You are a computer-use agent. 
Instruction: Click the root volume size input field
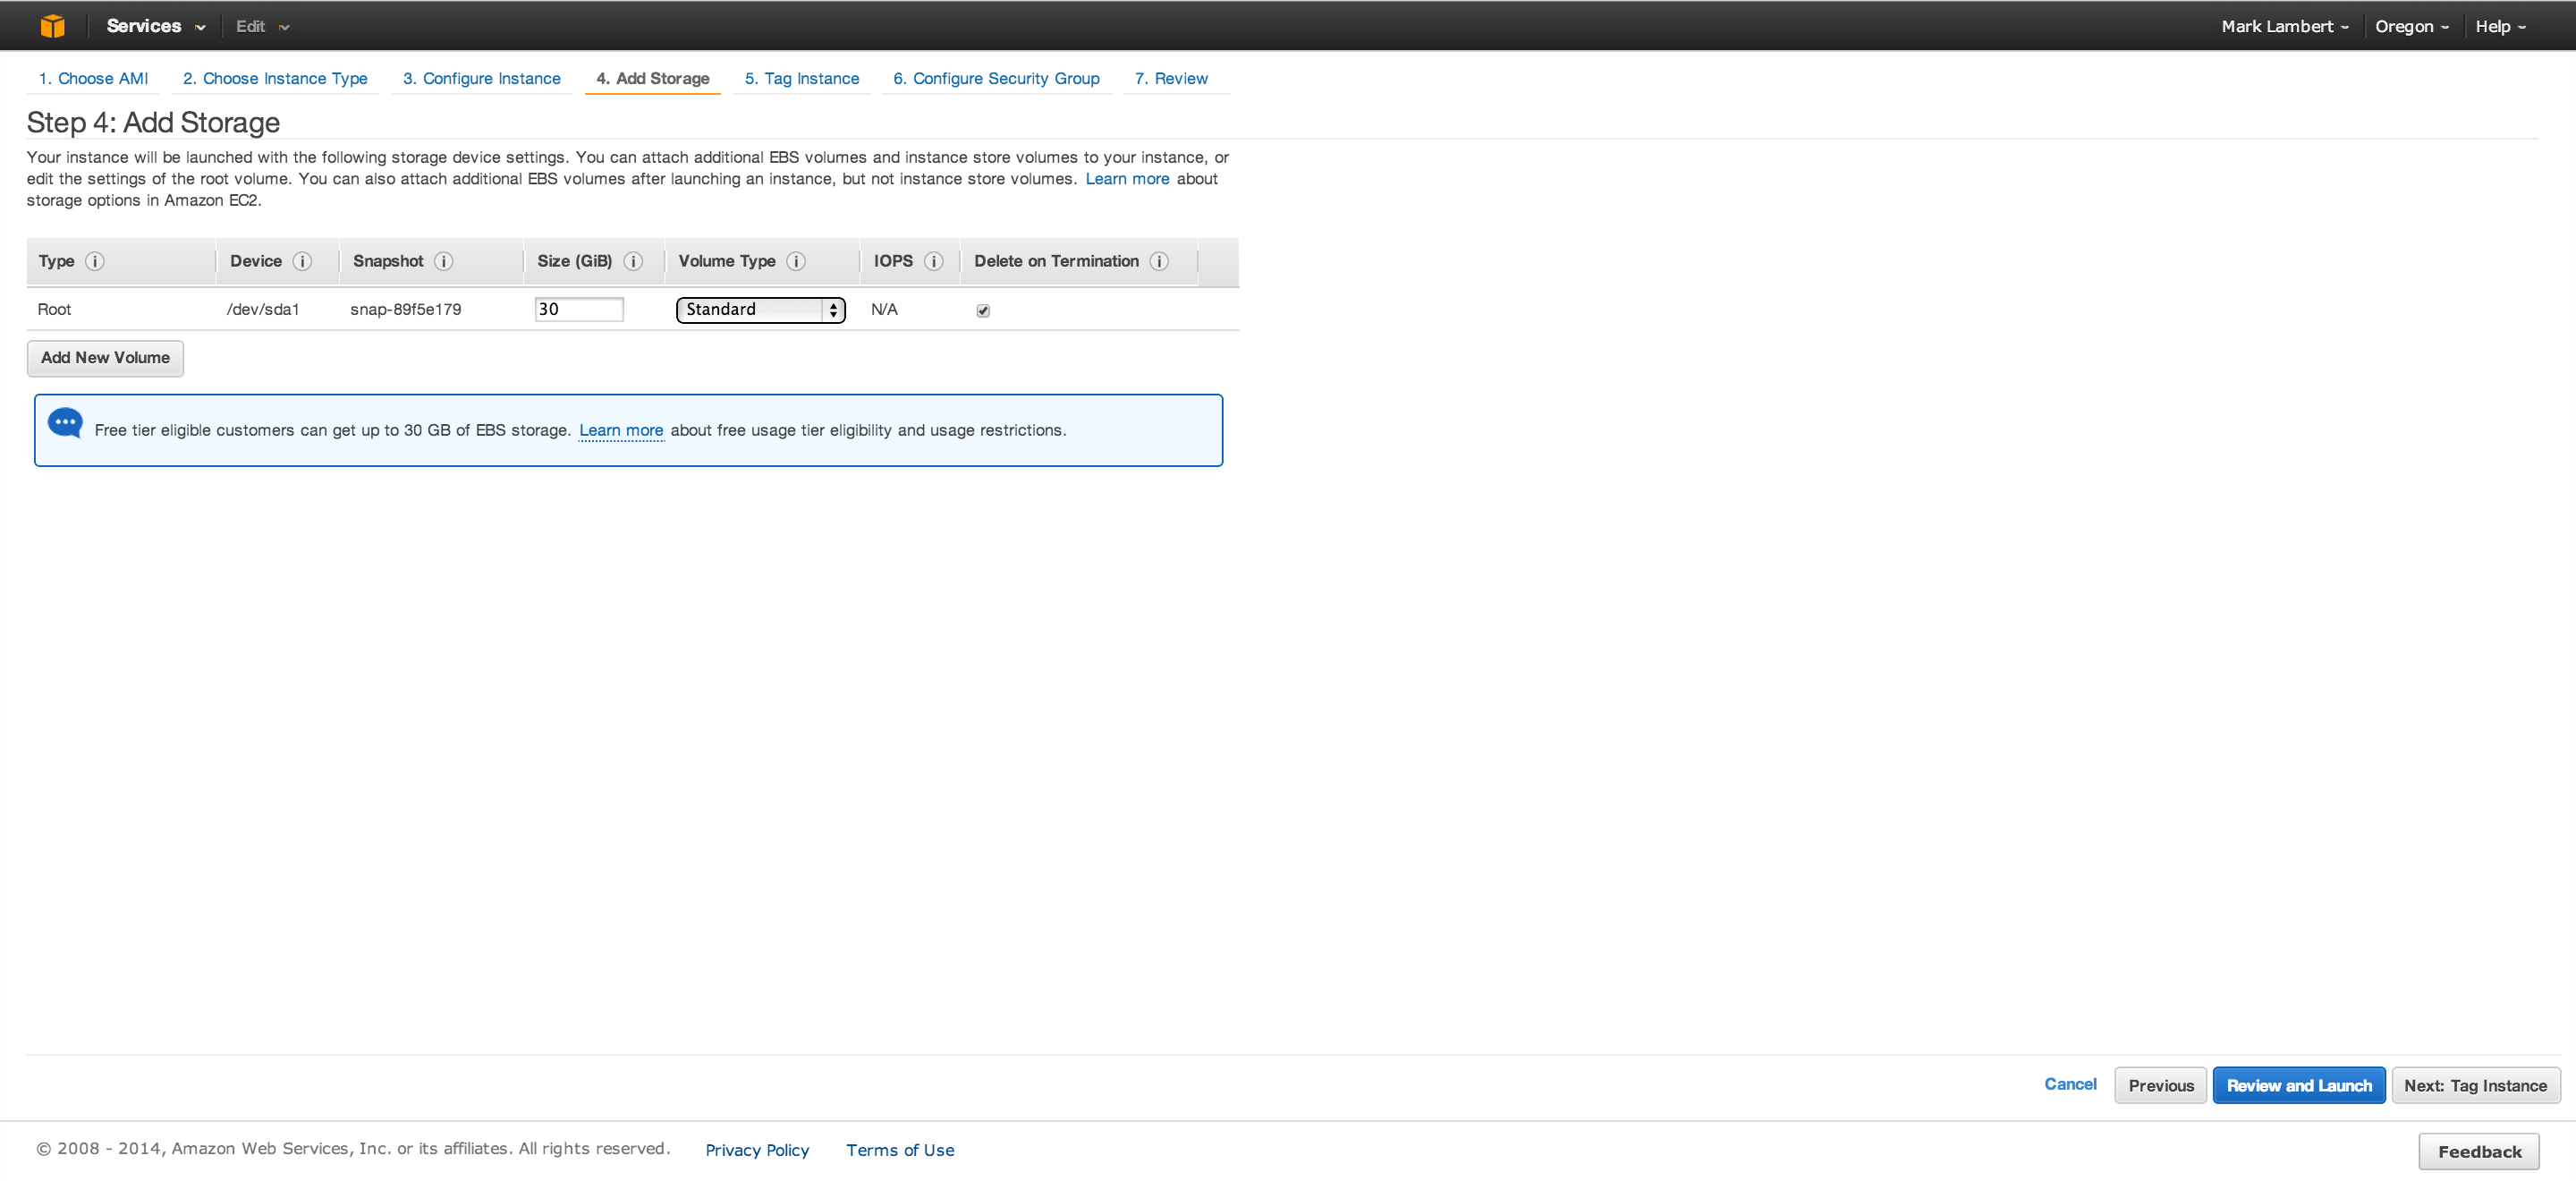pos(579,310)
